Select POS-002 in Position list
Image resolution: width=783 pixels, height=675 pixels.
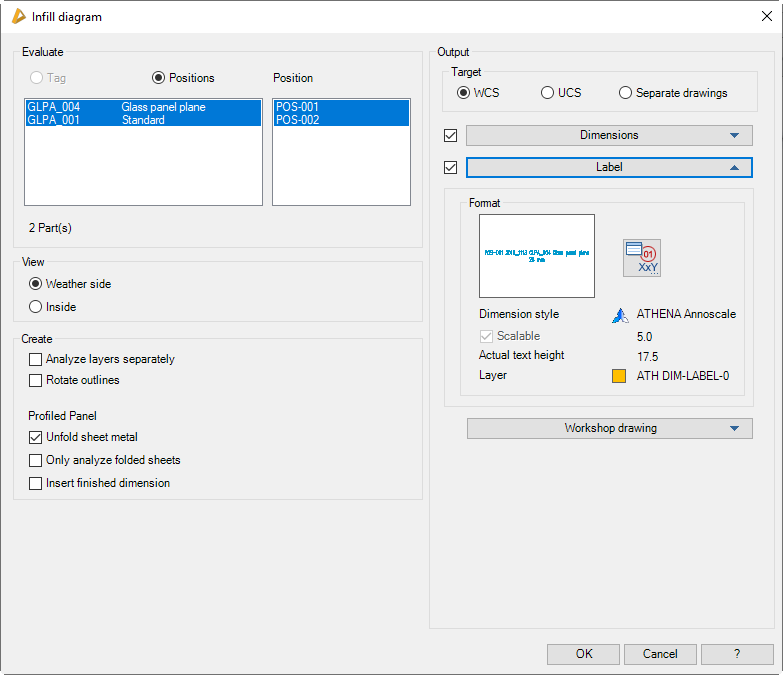click(340, 120)
